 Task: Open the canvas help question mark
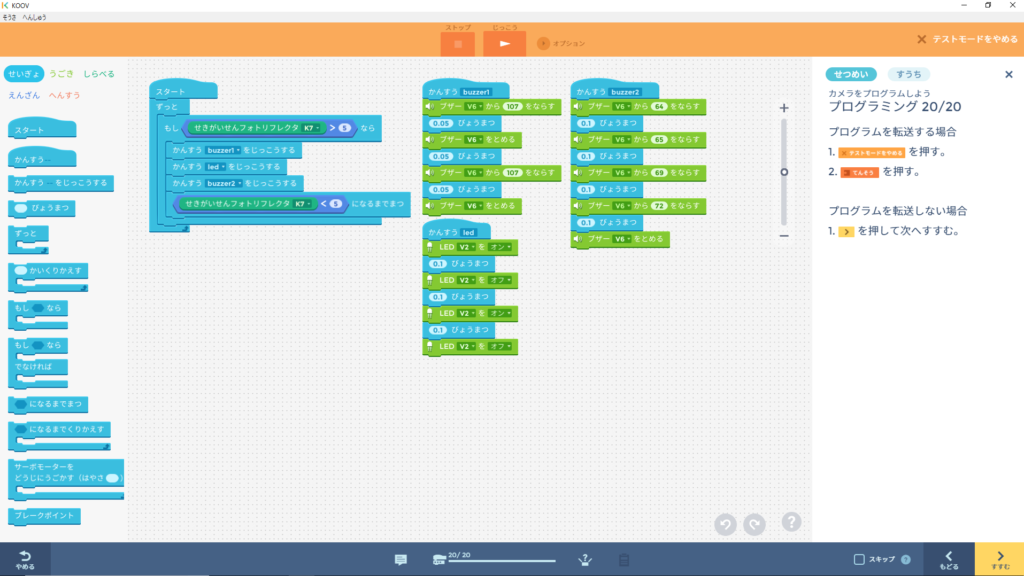click(791, 522)
